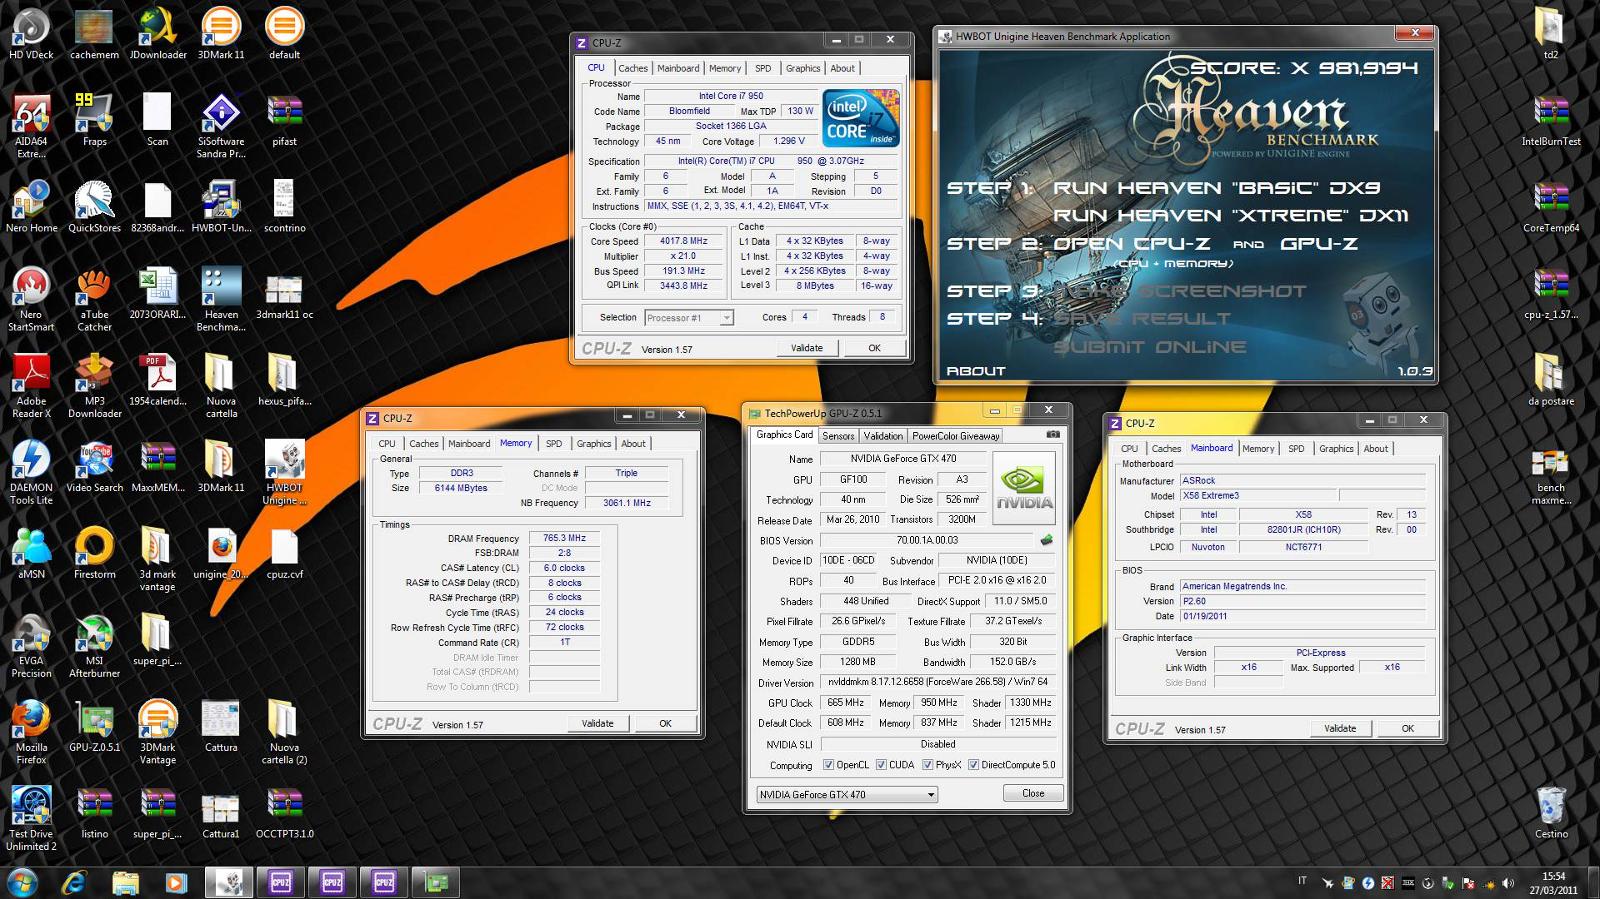1600x899 pixels.
Task: Open the JDownloader desktop icon
Action: pyautogui.click(x=158, y=33)
